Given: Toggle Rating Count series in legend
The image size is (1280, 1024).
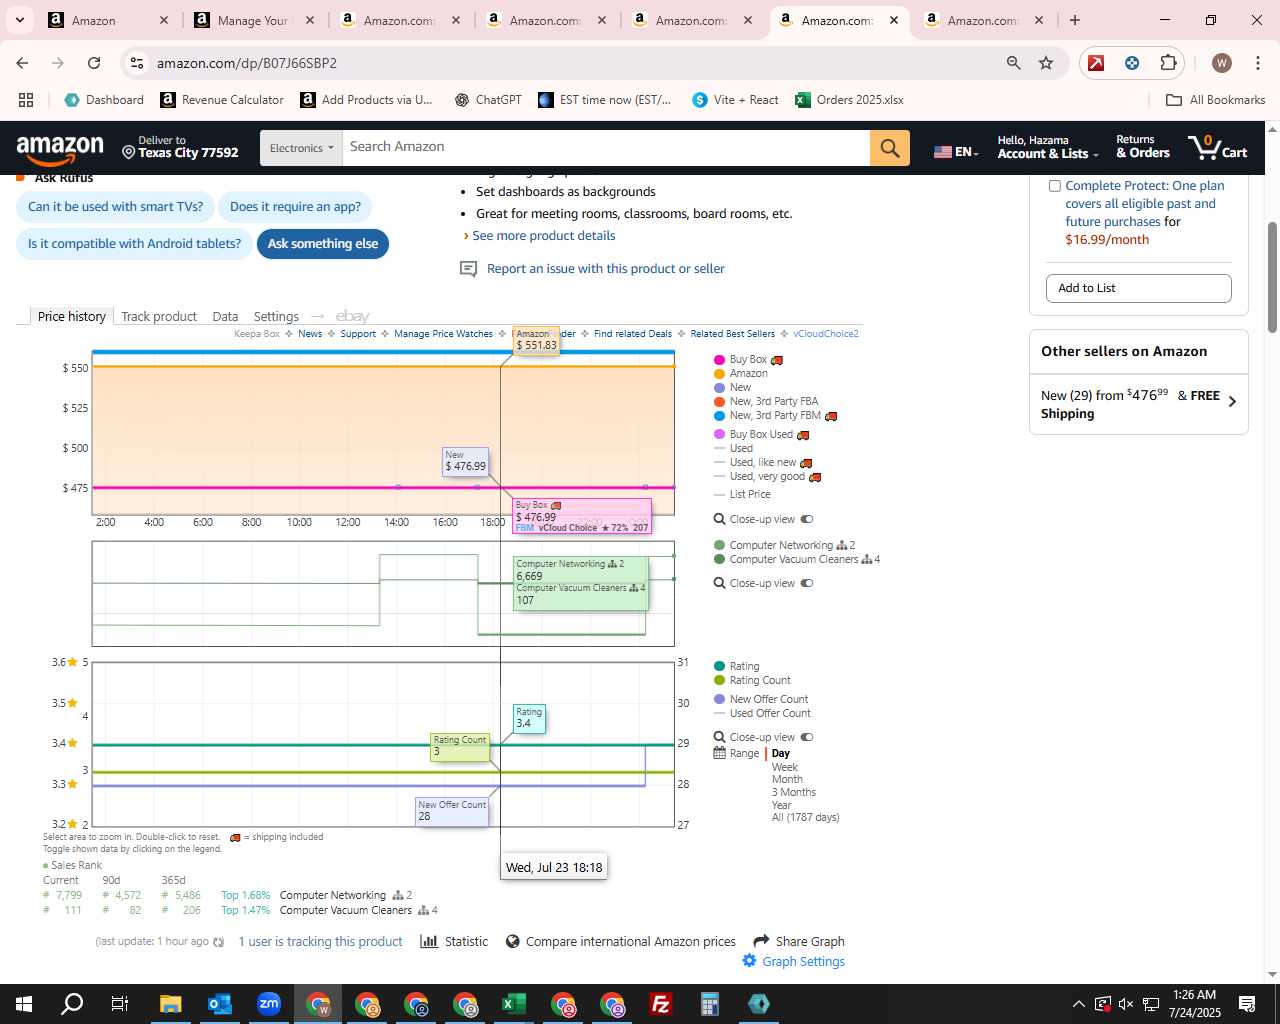Looking at the screenshot, I should [752, 681].
